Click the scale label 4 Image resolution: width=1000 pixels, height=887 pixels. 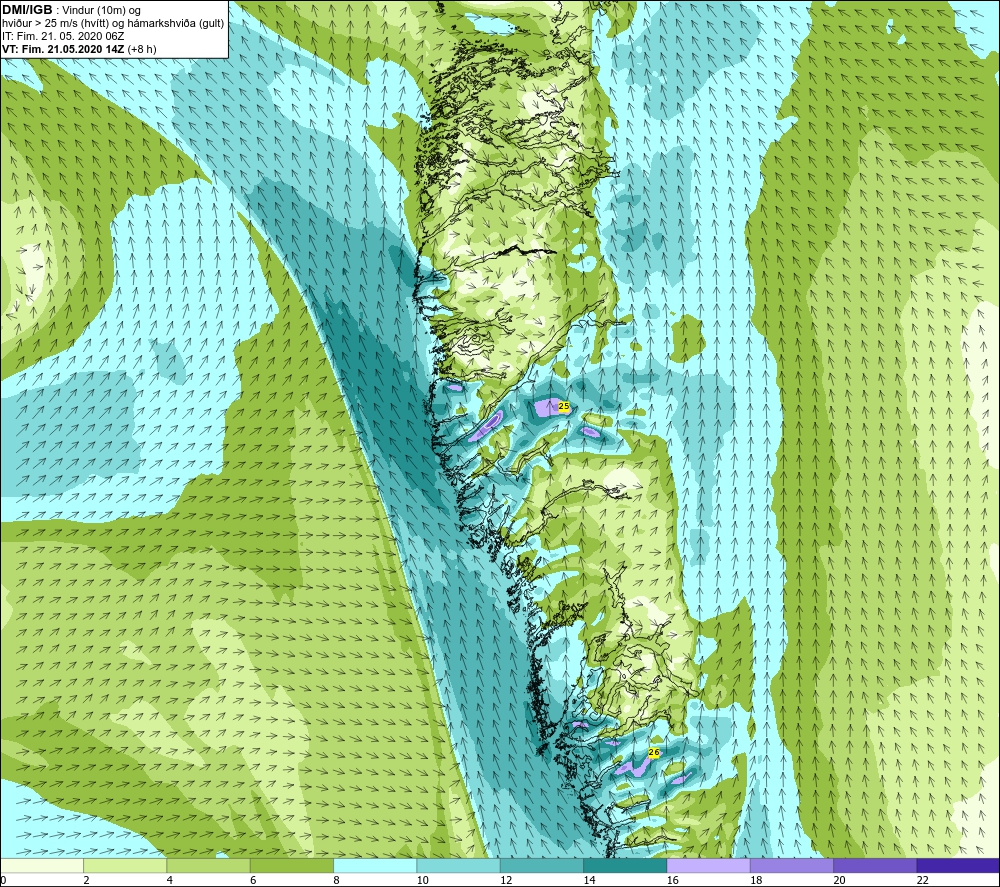170,880
